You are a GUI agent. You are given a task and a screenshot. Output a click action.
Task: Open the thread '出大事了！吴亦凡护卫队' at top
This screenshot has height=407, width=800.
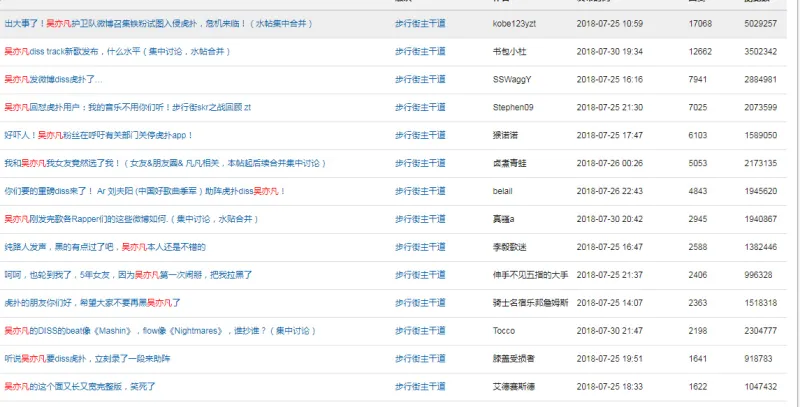tap(150, 22)
